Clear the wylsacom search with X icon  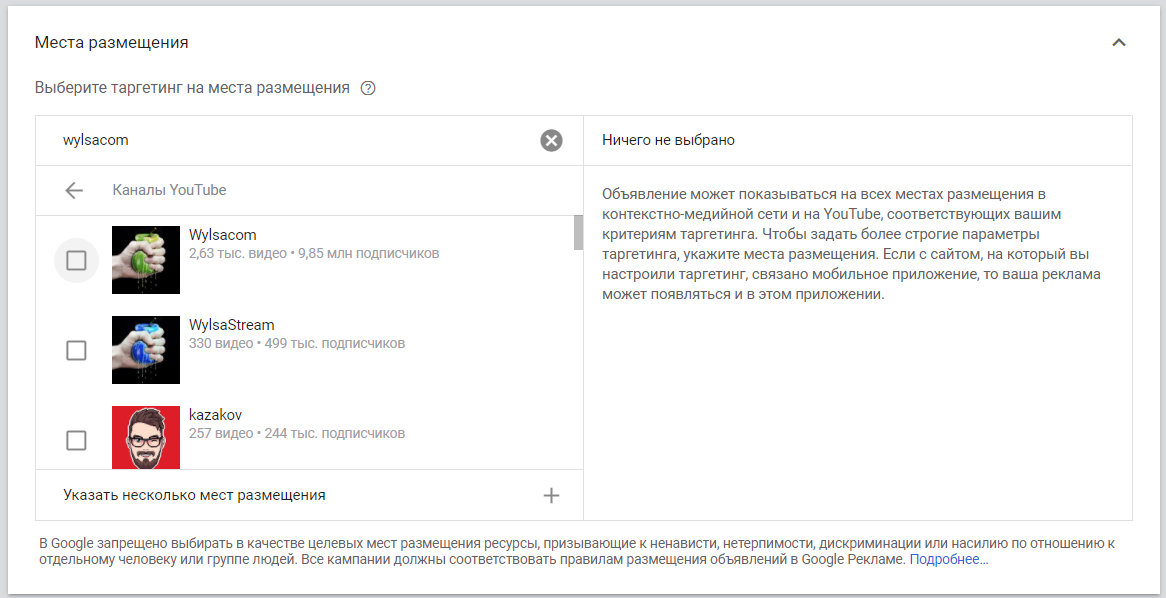pyautogui.click(x=551, y=141)
